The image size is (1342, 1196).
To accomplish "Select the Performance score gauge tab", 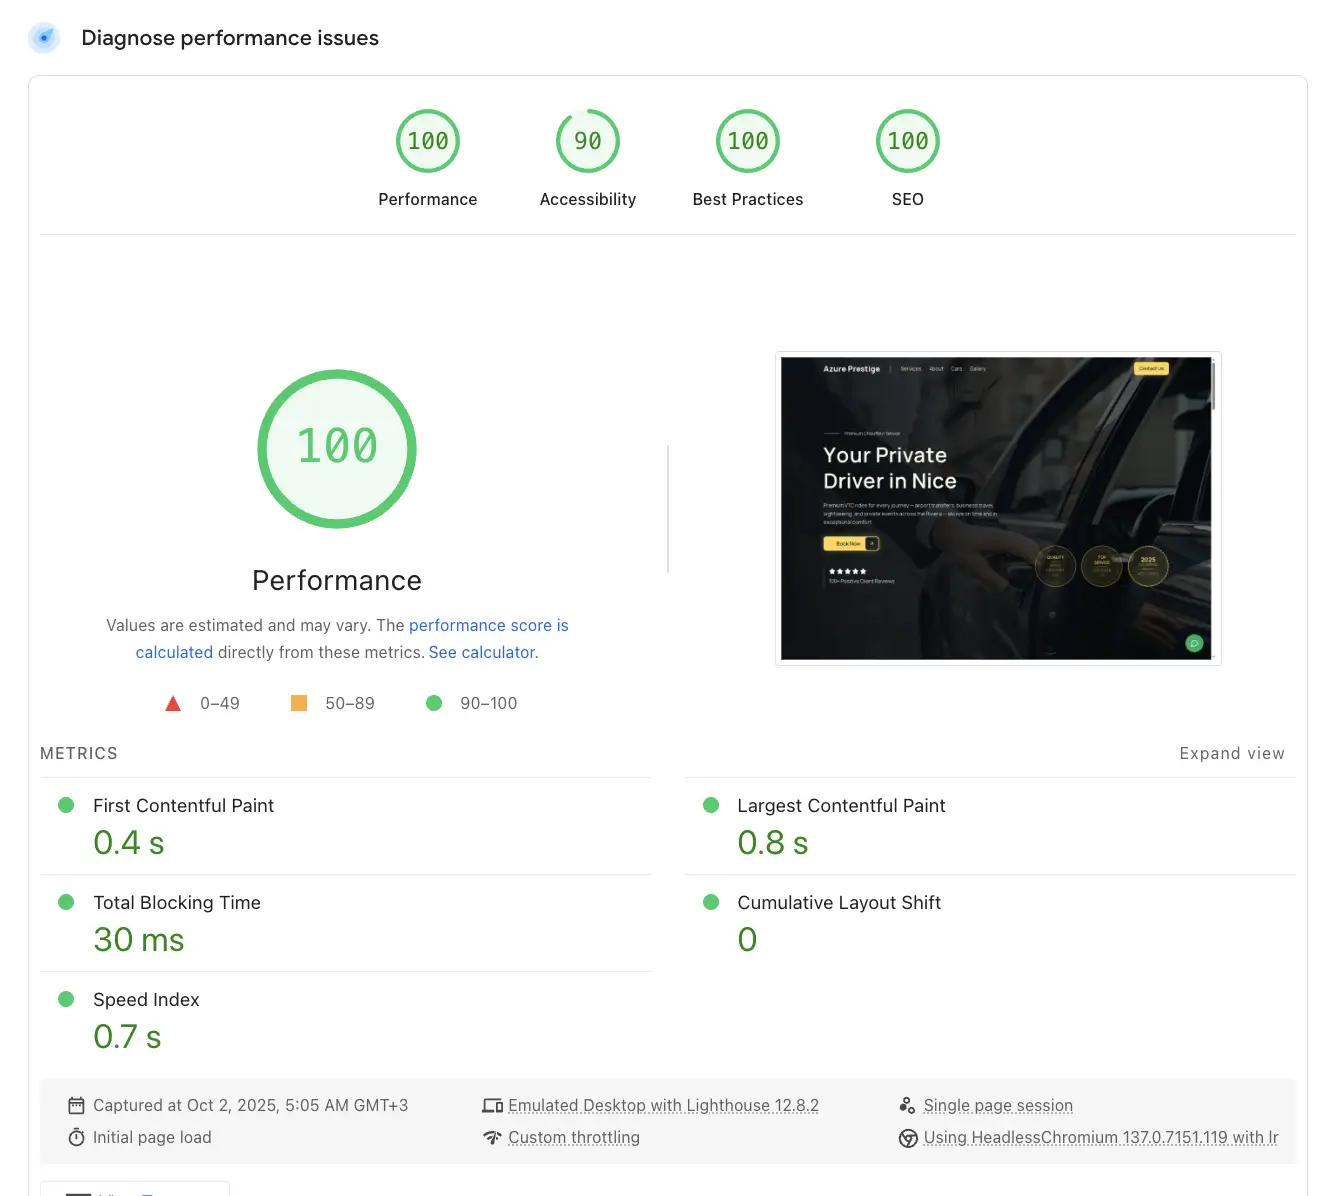I will pos(428,142).
